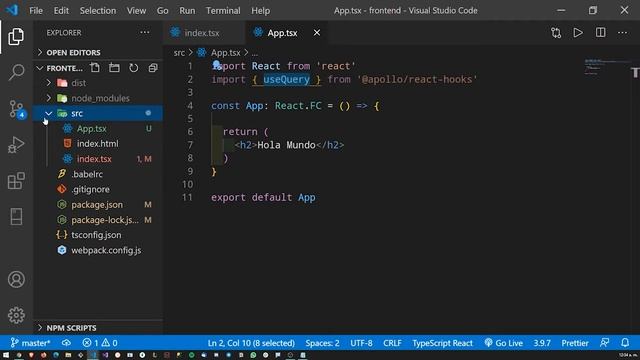Viewport: 640px width, 360px height.
Task: Open the Search view in activity bar
Action: pos(16,72)
